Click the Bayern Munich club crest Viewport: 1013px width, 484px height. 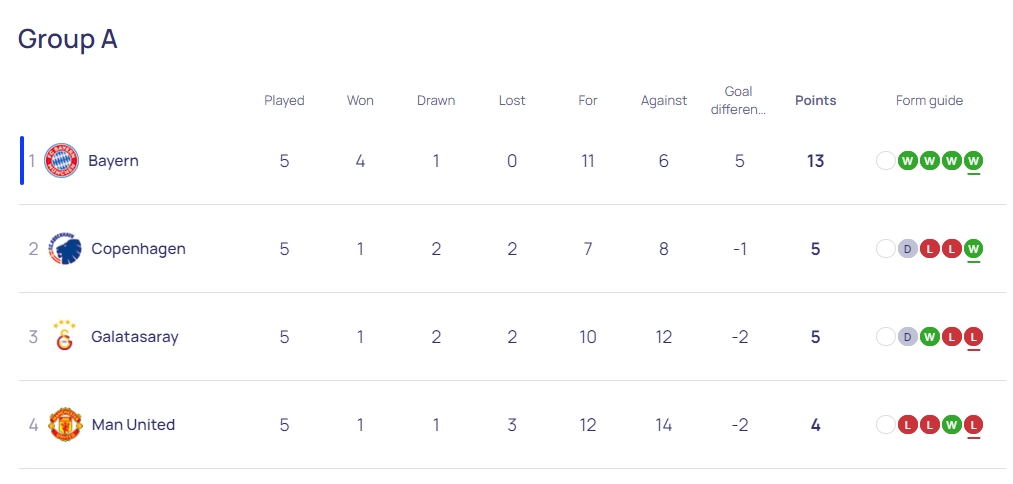pyautogui.click(x=61, y=161)
